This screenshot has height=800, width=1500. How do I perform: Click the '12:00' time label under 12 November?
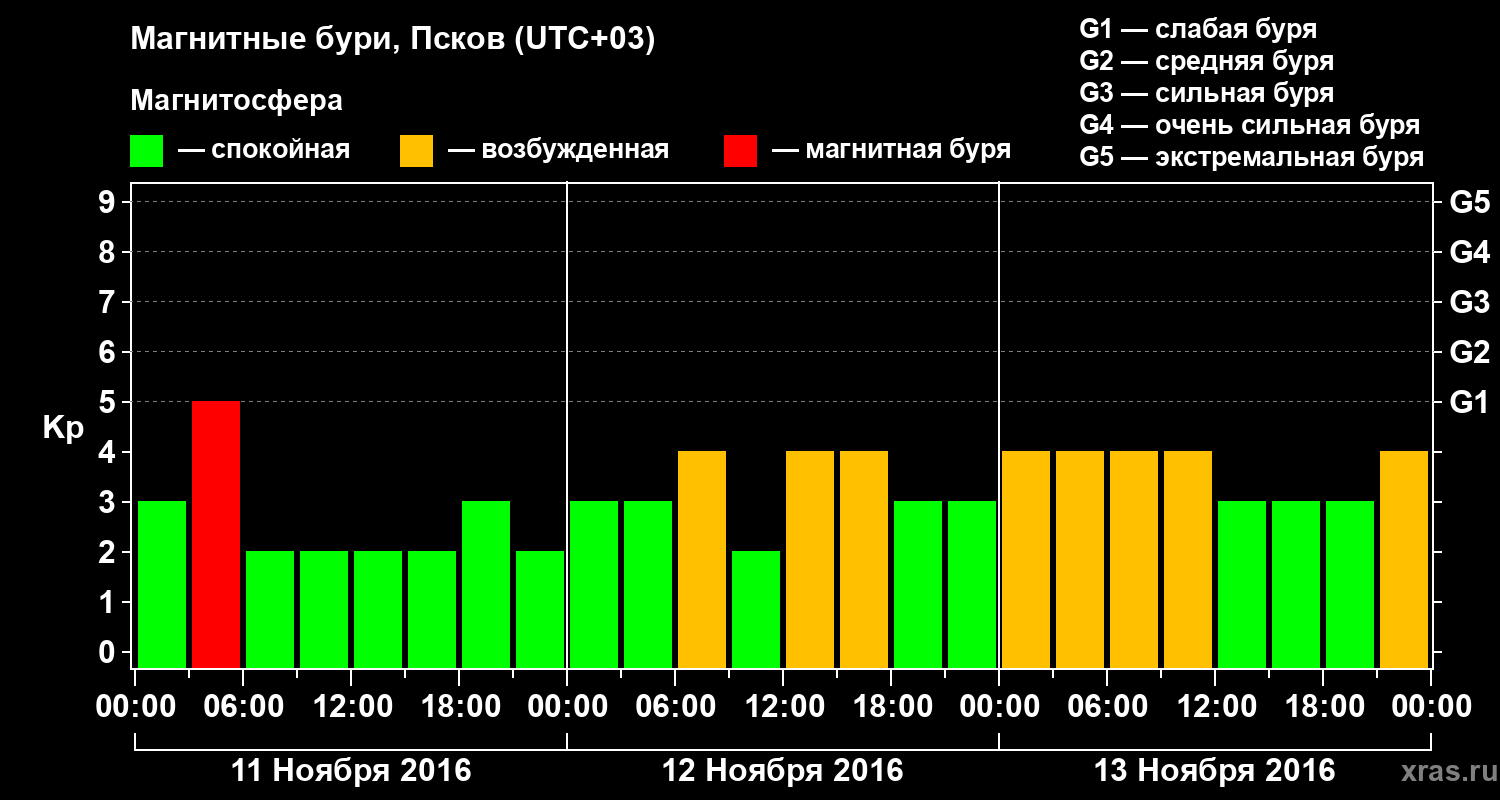pos(783,707)
